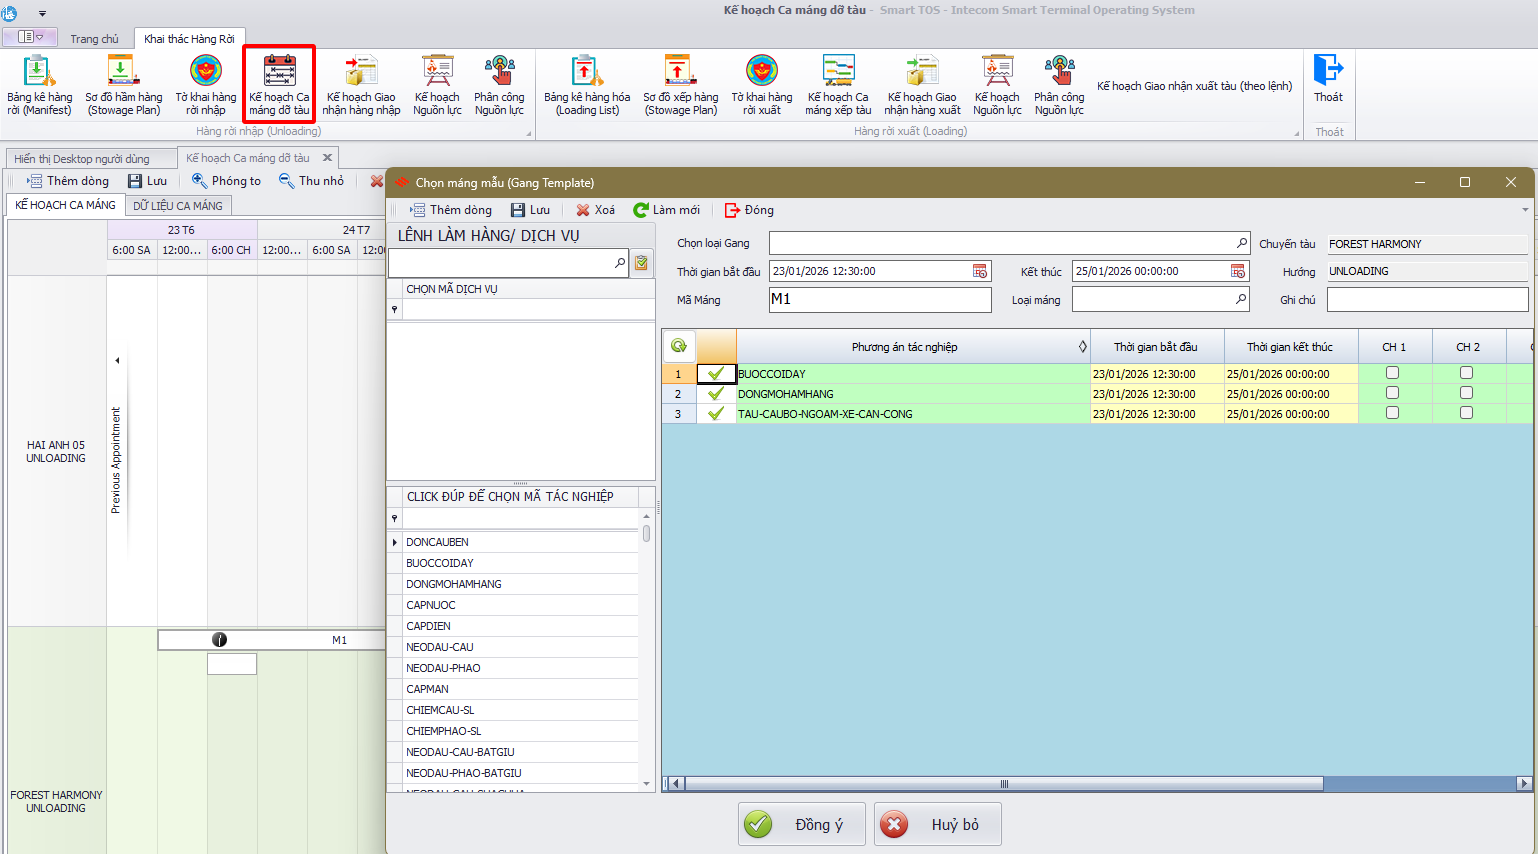Tick CH 1 checkbox for BUOCCOIDAY row
The image size is (1538, 854).
[x=1392, y=373]
